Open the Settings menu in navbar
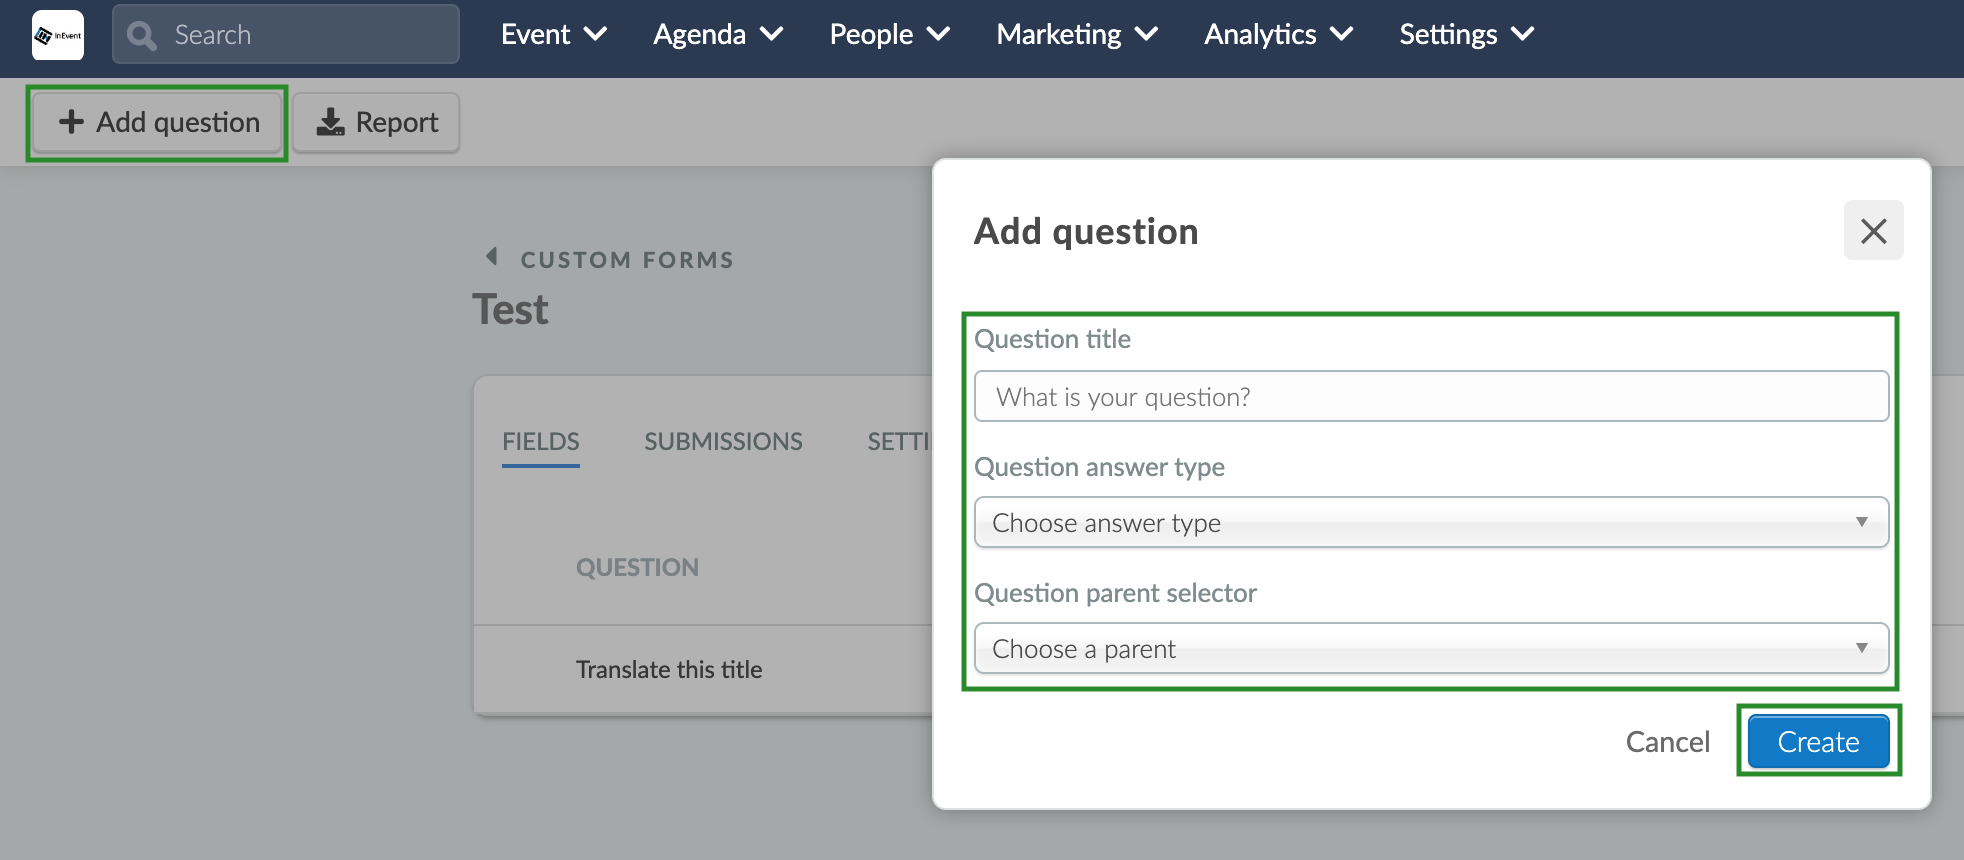 click(1466, 34)
